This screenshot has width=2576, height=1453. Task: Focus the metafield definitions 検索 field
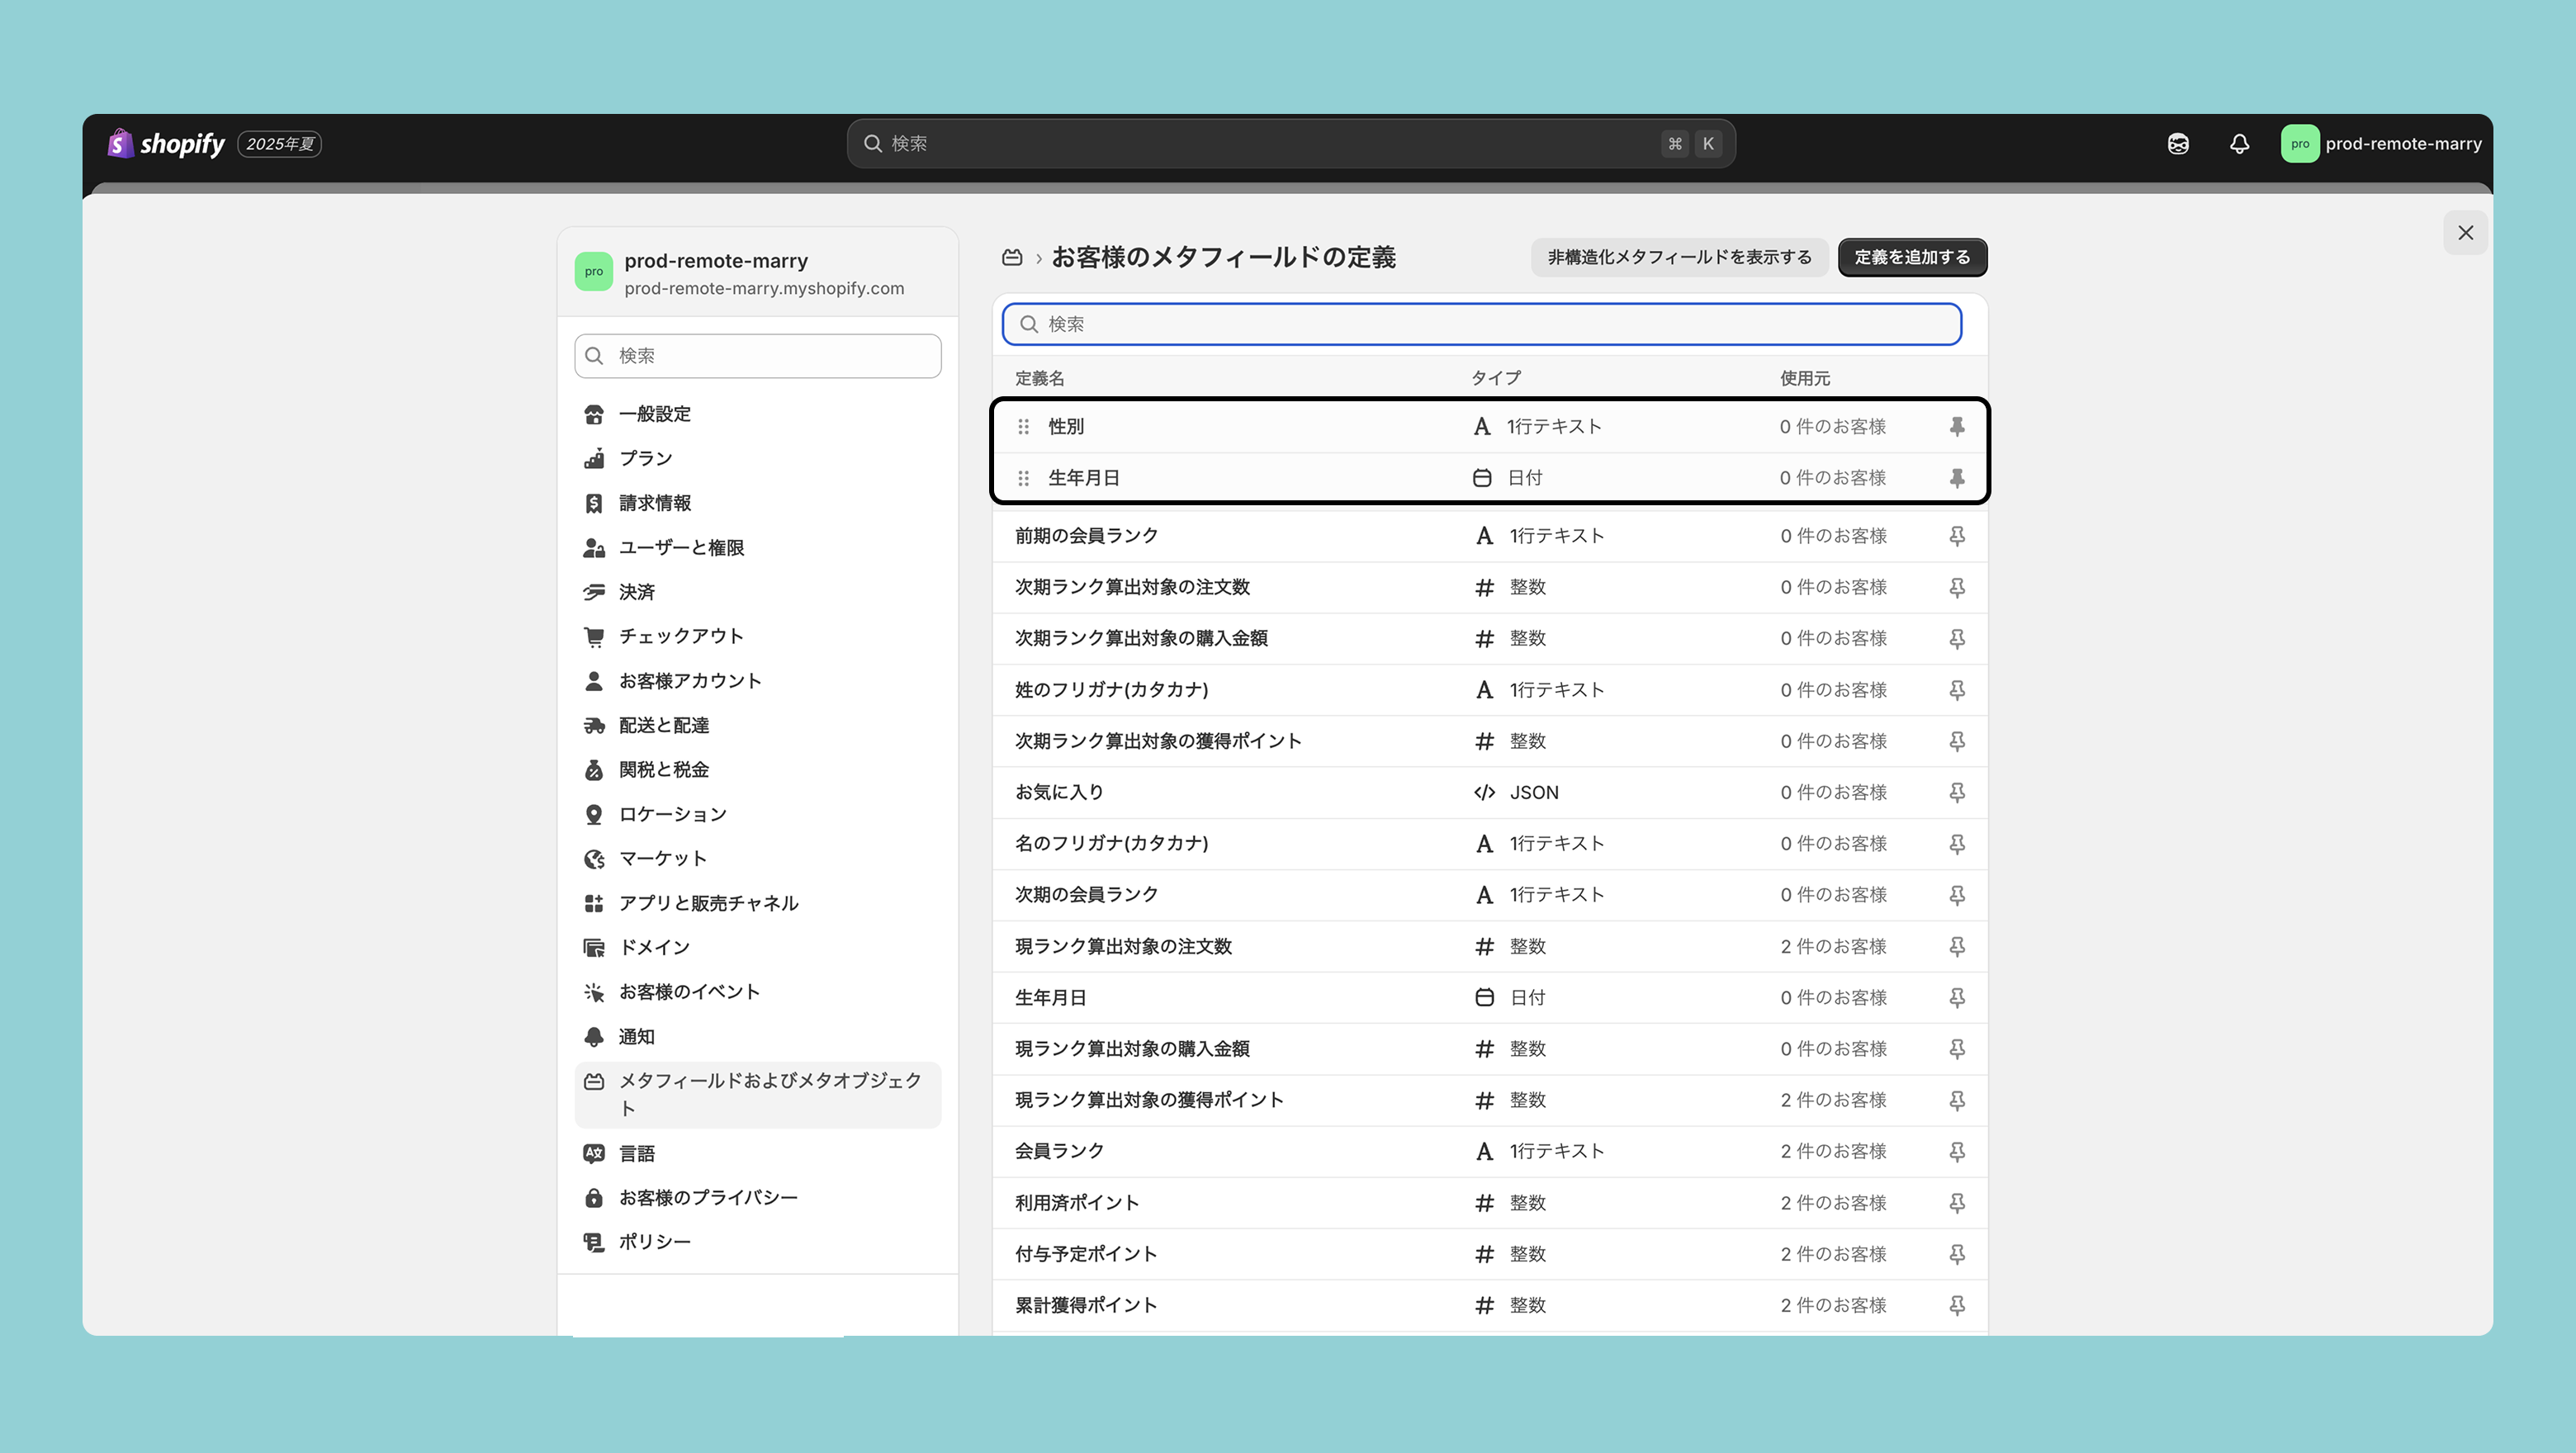[1482, 324]
